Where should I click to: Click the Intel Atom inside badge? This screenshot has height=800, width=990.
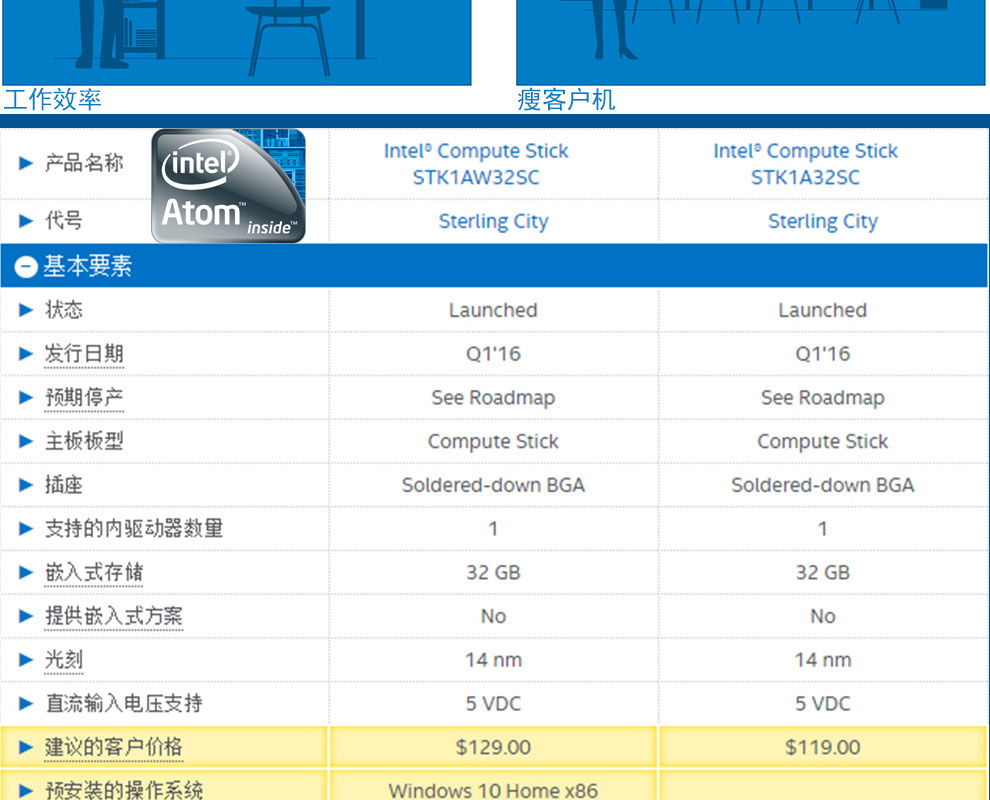click(x=229, y=186)
